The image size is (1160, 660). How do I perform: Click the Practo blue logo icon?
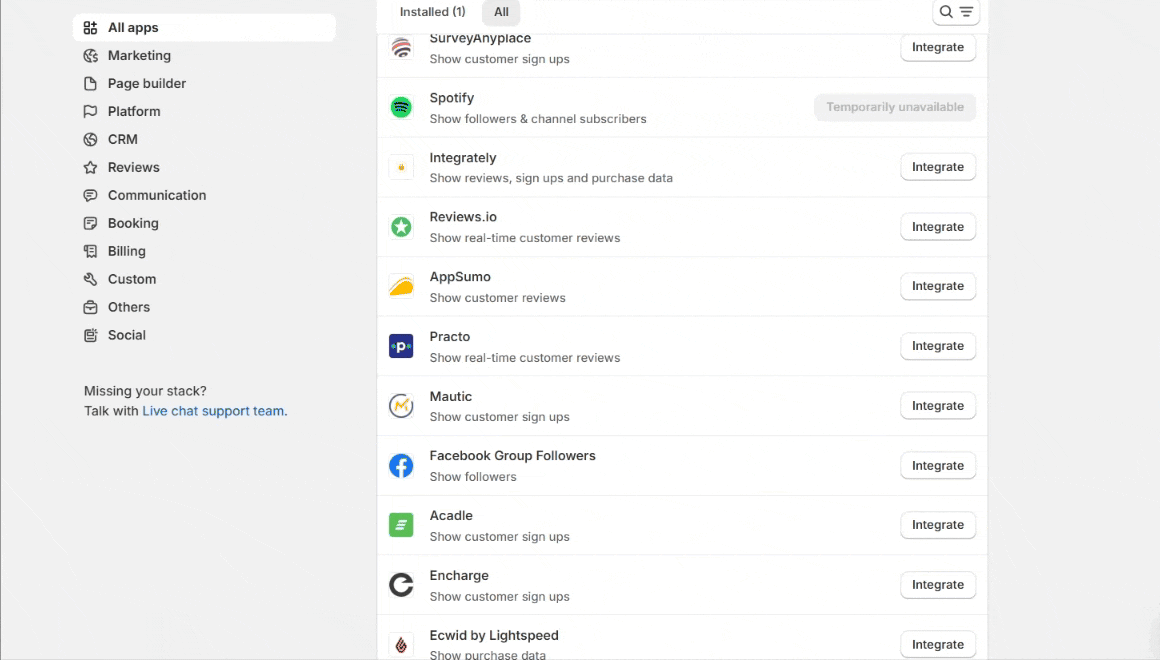tap(401, 346)
